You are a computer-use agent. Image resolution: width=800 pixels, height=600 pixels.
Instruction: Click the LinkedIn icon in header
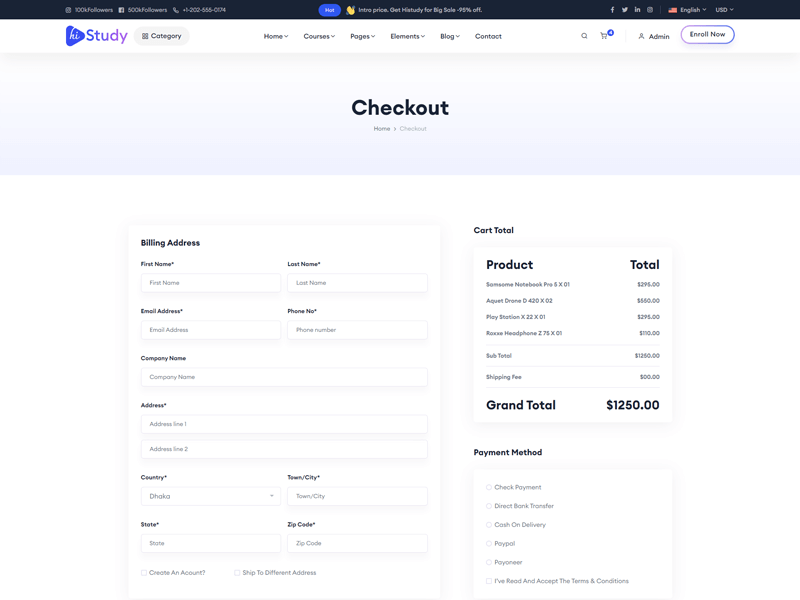pos(637,10)
